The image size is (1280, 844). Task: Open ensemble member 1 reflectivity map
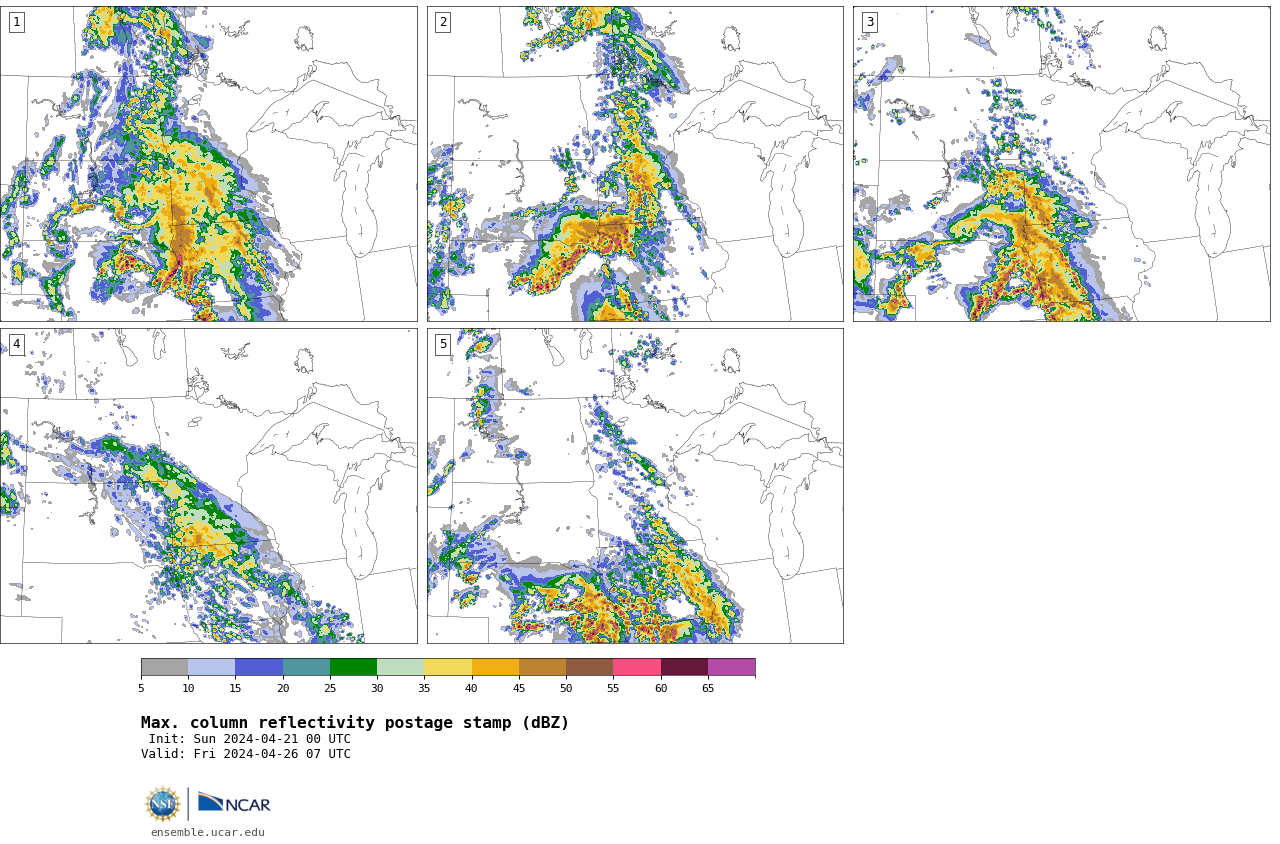tap(208, 164)
